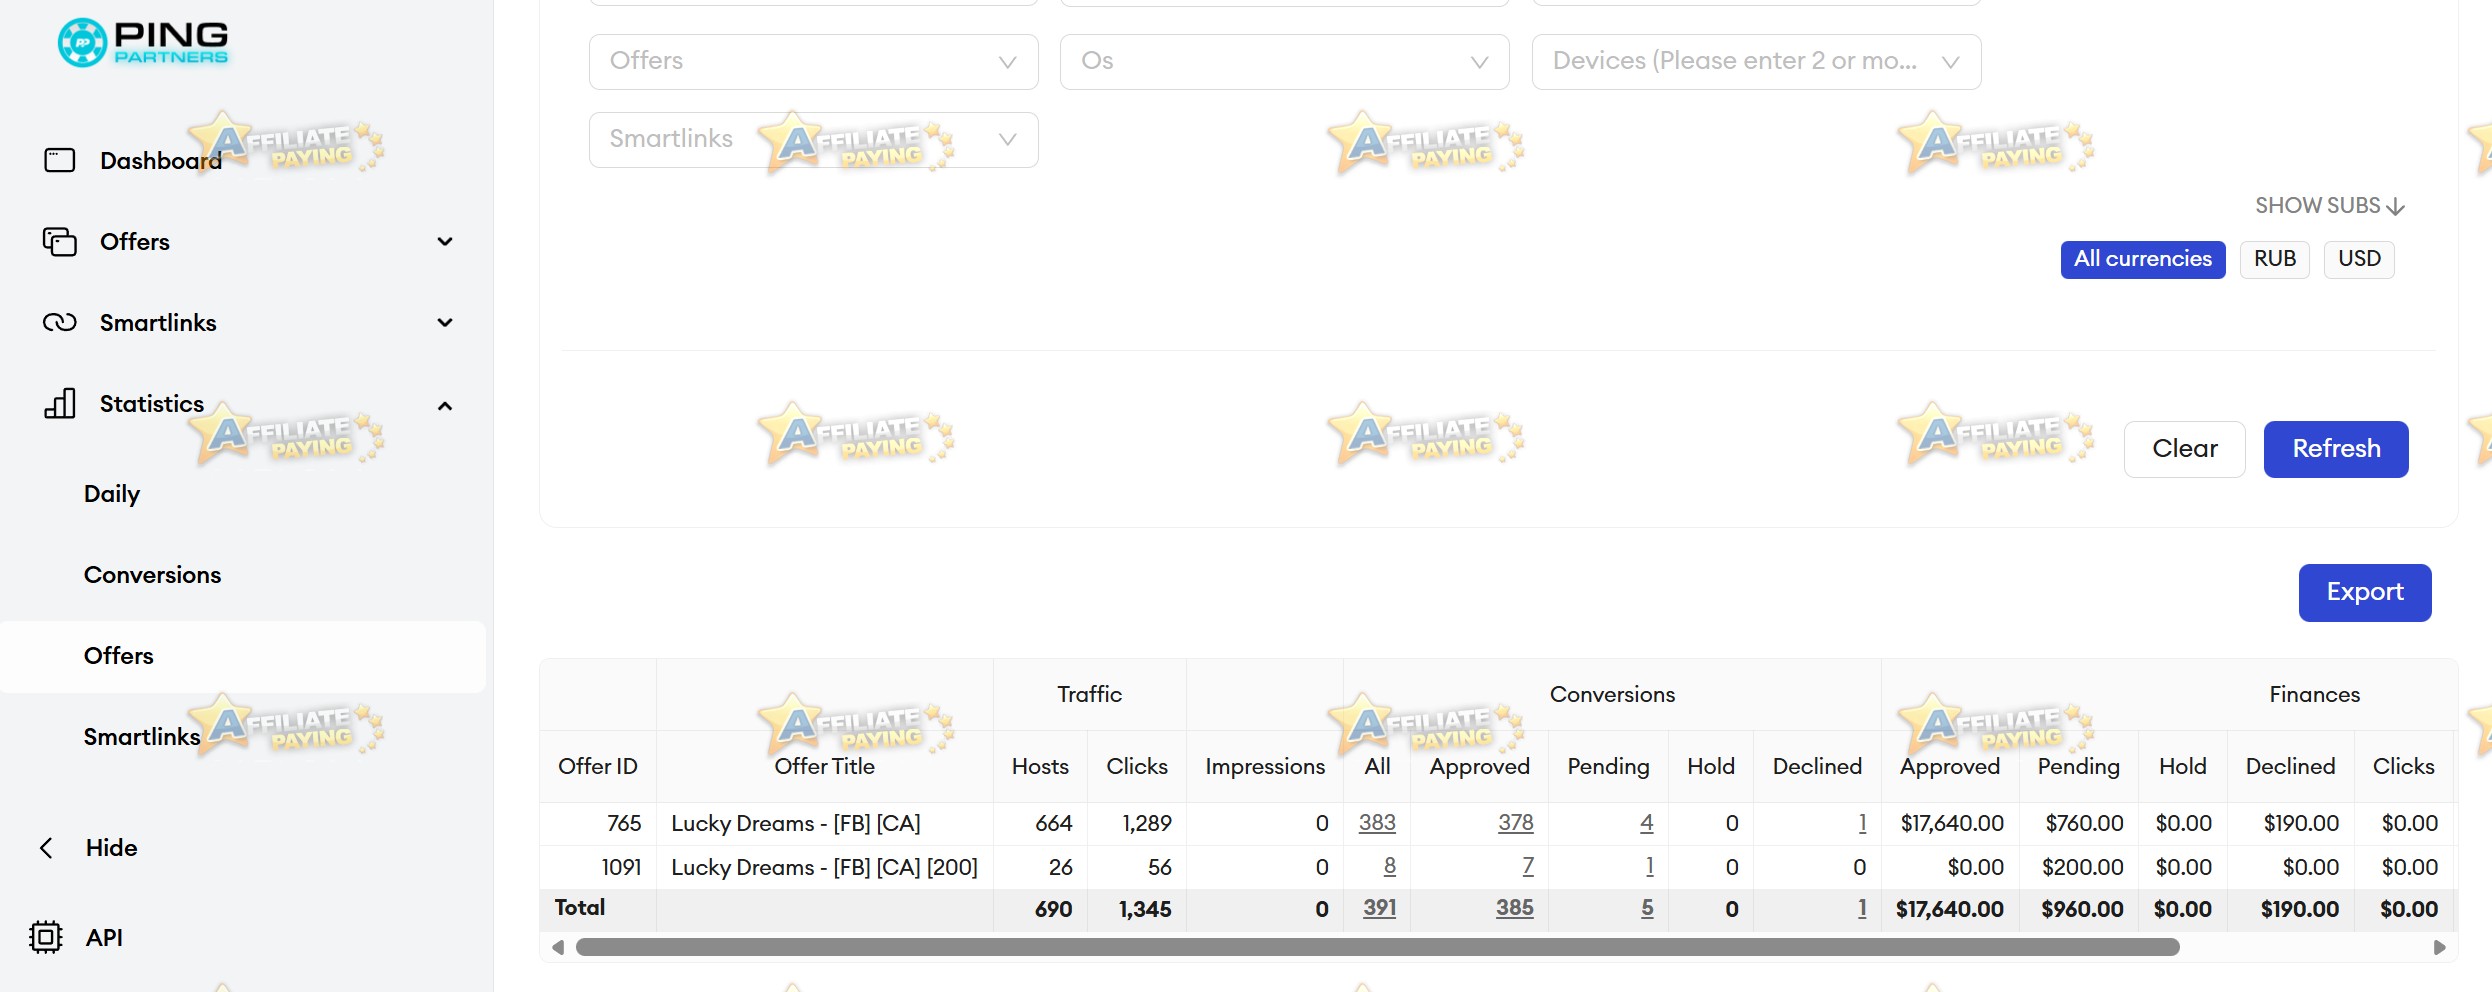Open Dashboard from the sidebar

click(x=161, y=160)
